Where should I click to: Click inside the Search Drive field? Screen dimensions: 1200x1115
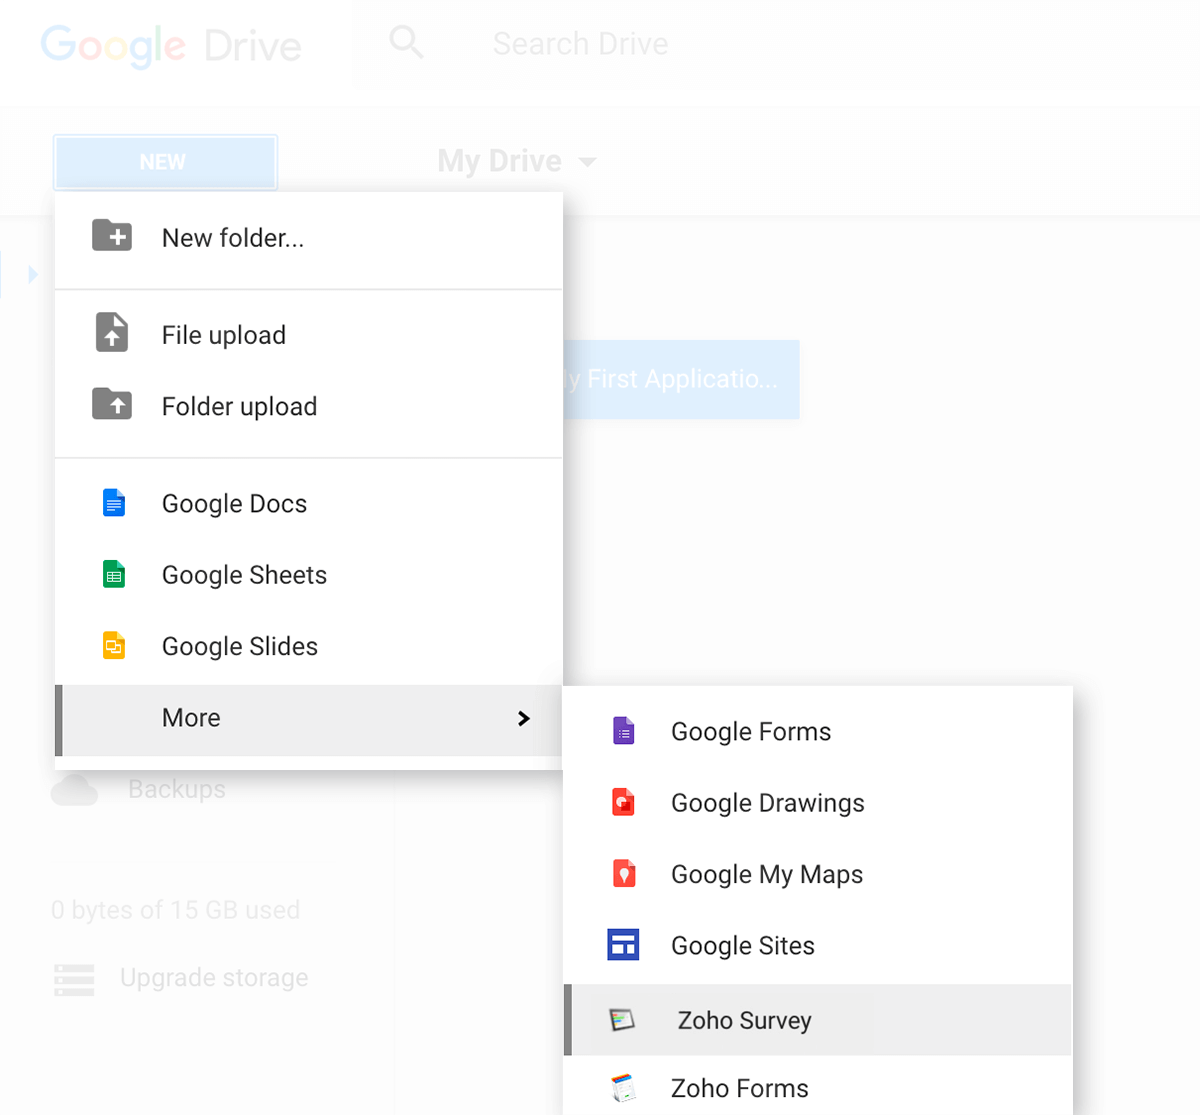tap(580, 43)
